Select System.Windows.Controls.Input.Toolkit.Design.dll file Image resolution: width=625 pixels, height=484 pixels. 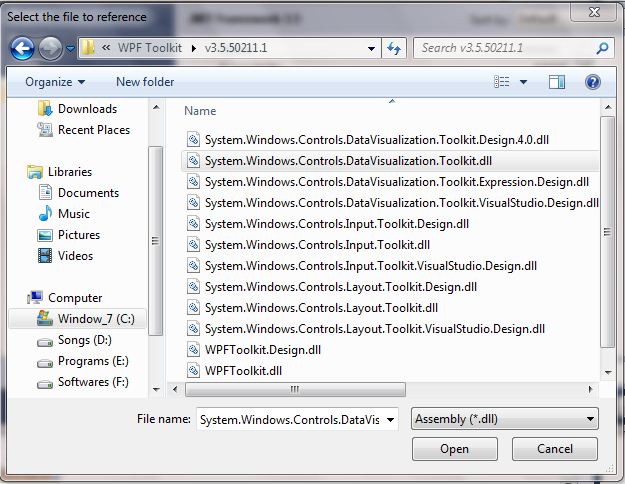click(328, 224)
